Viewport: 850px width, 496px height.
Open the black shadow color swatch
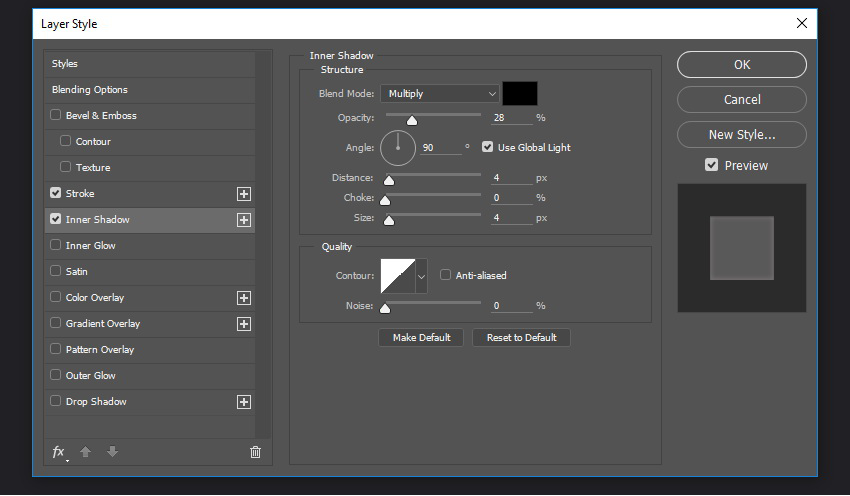(520, 93)
